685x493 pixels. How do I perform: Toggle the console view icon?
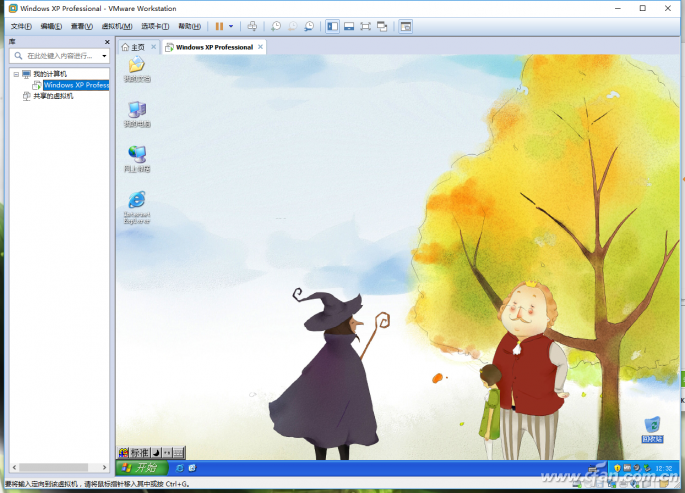406,26
